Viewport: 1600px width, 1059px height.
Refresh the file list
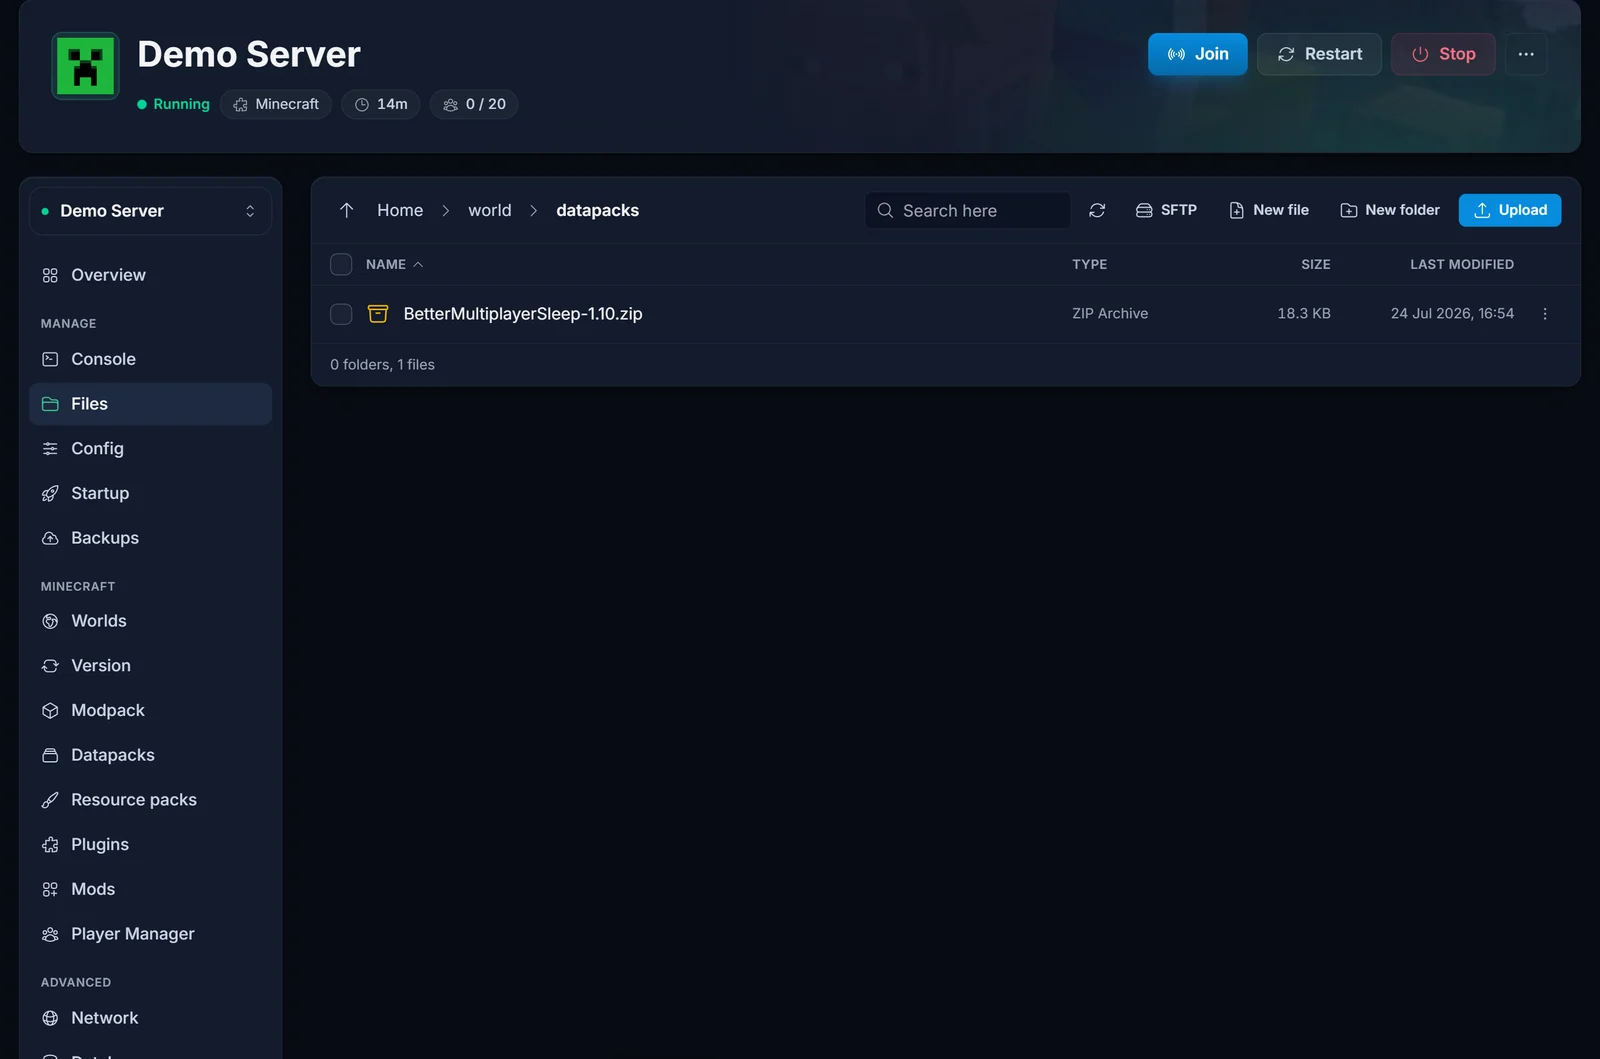click(x=1097, y=210)
